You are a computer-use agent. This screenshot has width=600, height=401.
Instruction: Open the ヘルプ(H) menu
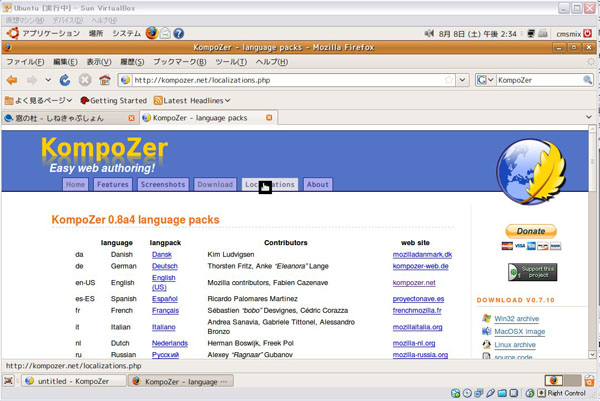tap(272, 62)
